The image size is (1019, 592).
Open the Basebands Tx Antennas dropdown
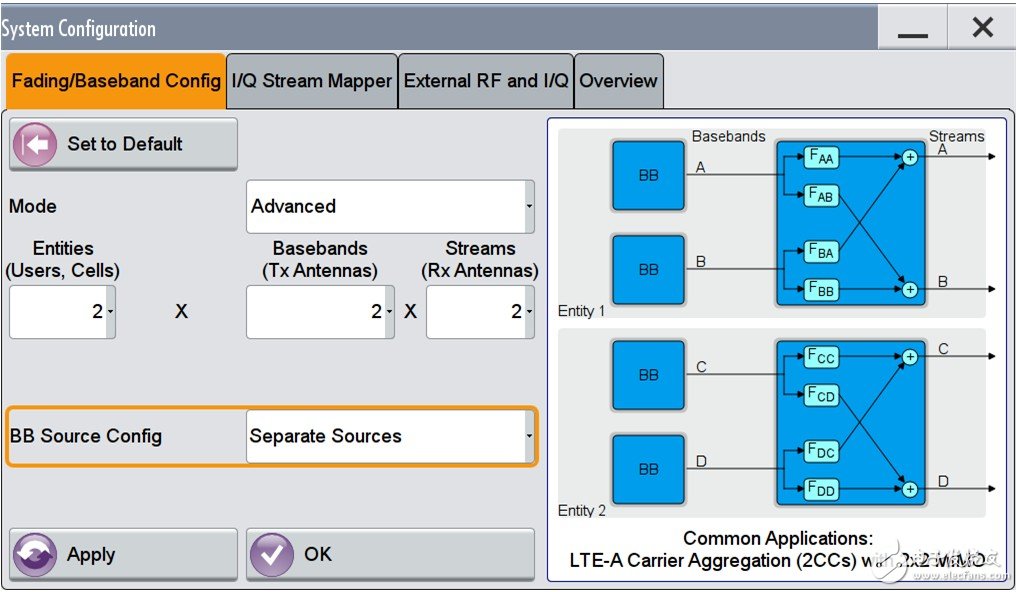320,312
